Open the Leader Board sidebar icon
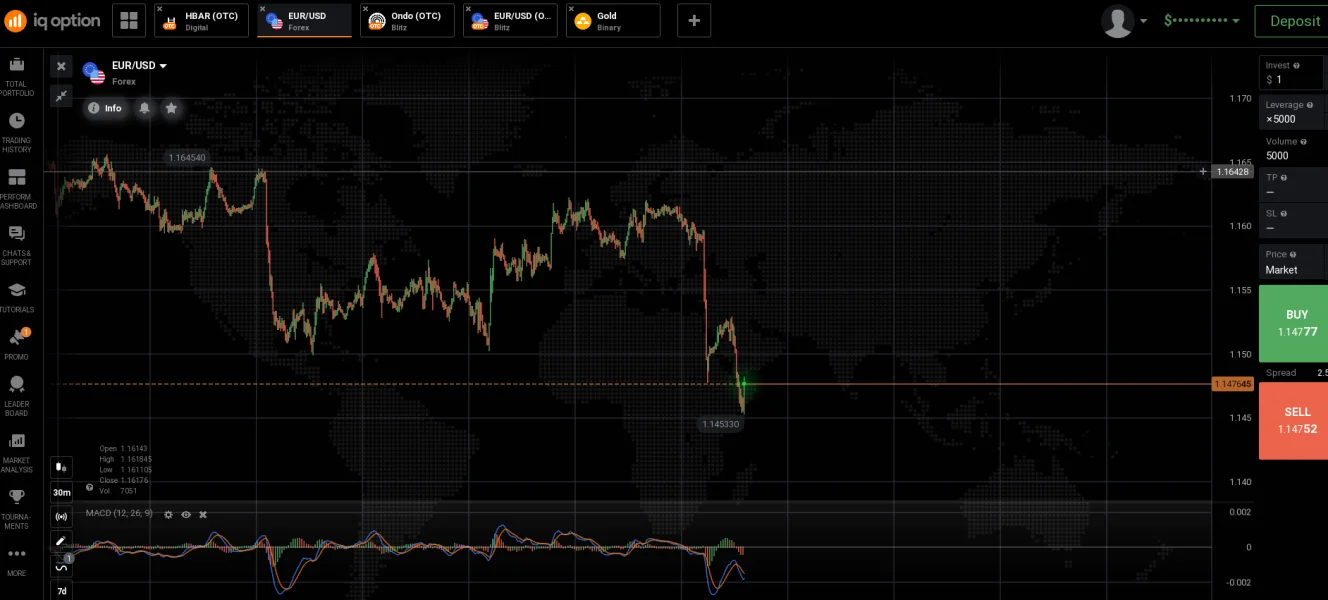 17,396
